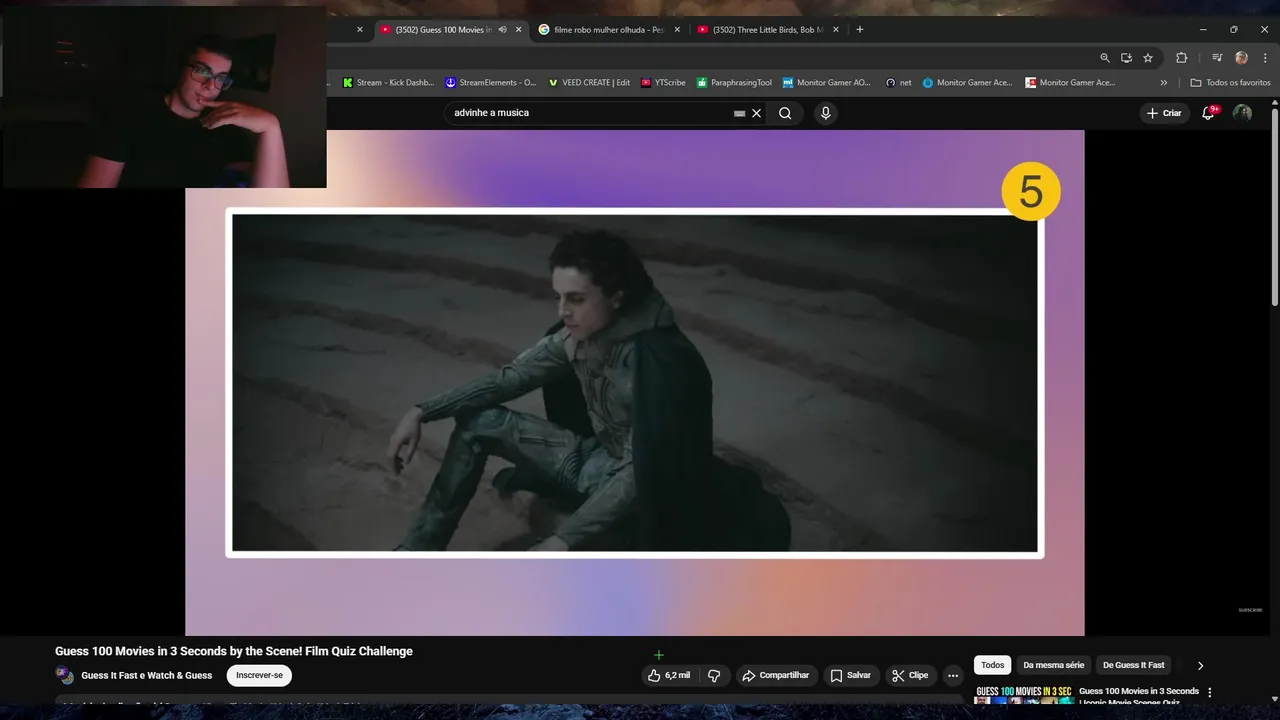Switch to Three Little Birds tab
Image resolution: width=1280 pixels, height=720 pixels.
766,30
